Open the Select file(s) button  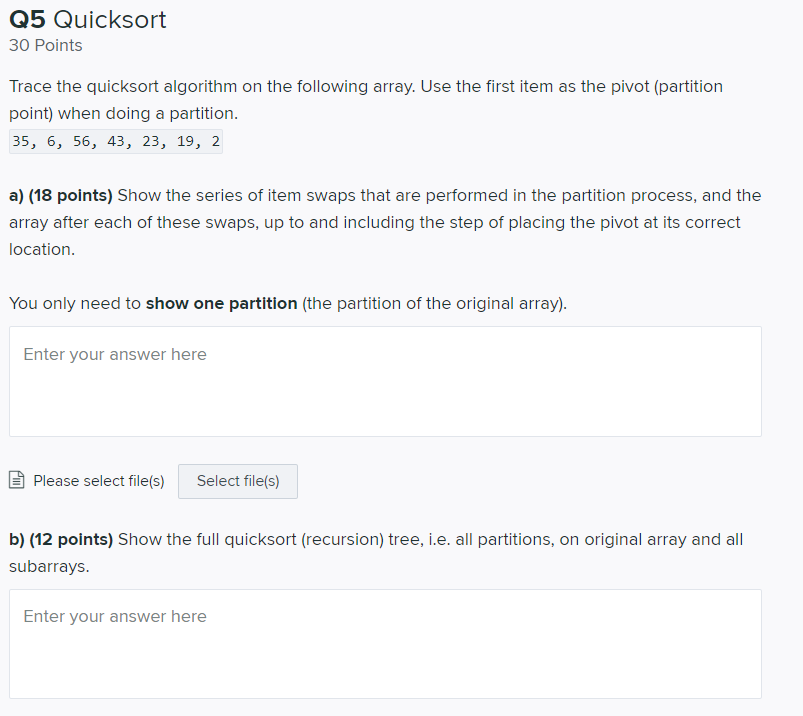click(x=237, y=481)
